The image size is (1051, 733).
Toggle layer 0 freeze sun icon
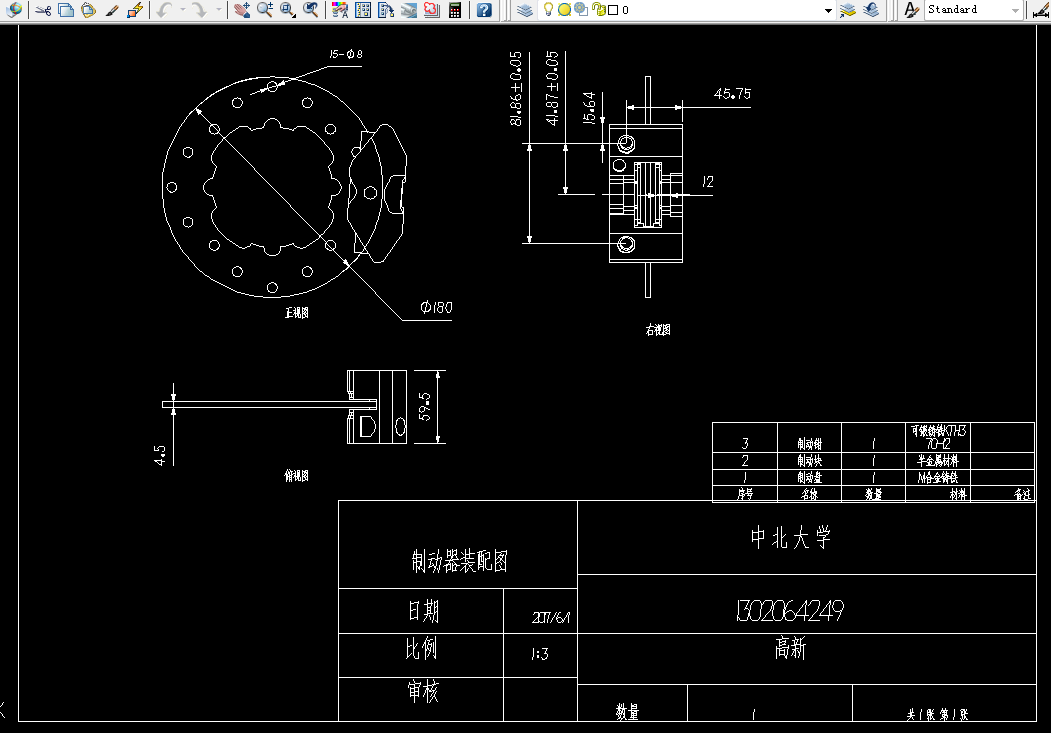564,10
